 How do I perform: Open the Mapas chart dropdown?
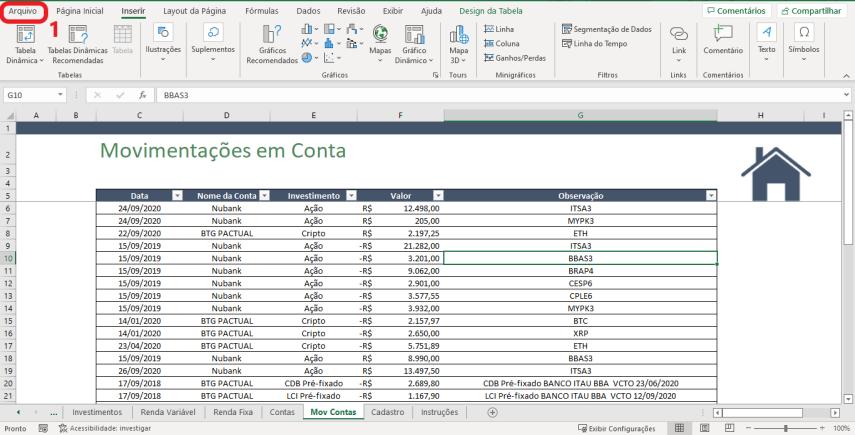click(x=380, y=44)
